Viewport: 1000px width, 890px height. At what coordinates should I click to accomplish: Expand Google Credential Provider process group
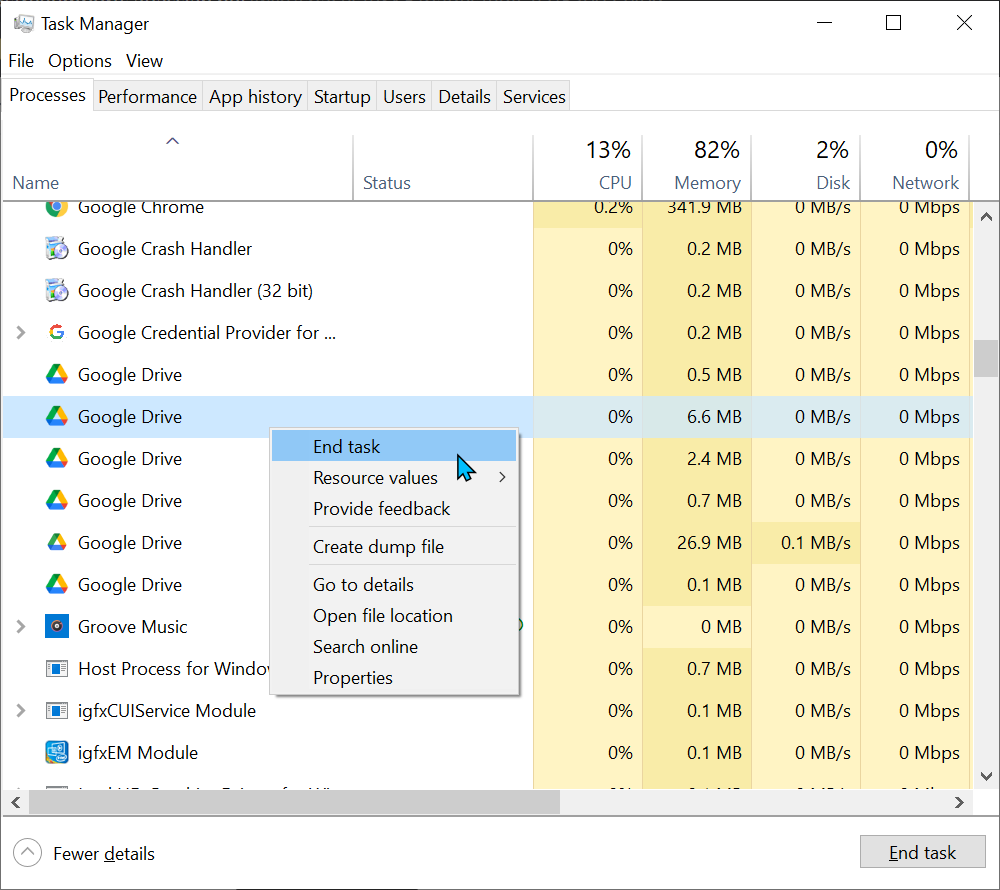pos(20,333)
